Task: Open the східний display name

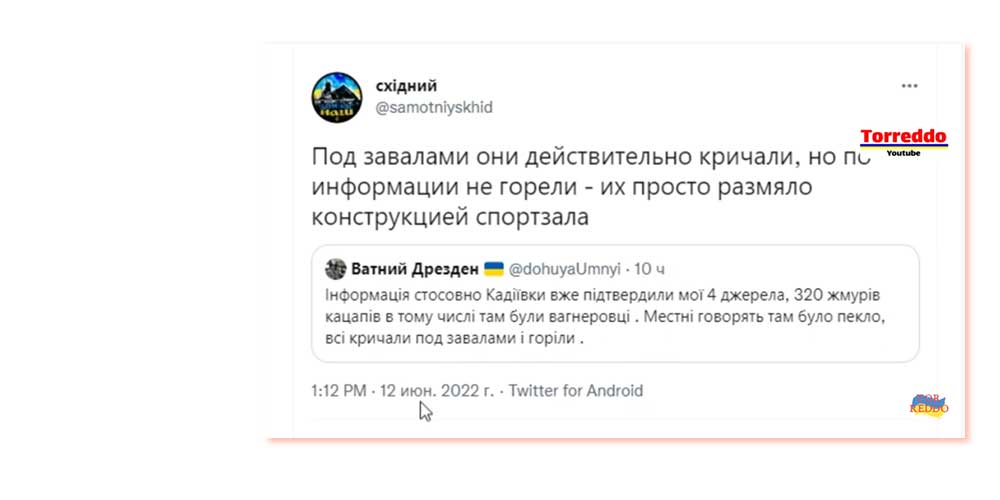Action: tap(406, 86)
